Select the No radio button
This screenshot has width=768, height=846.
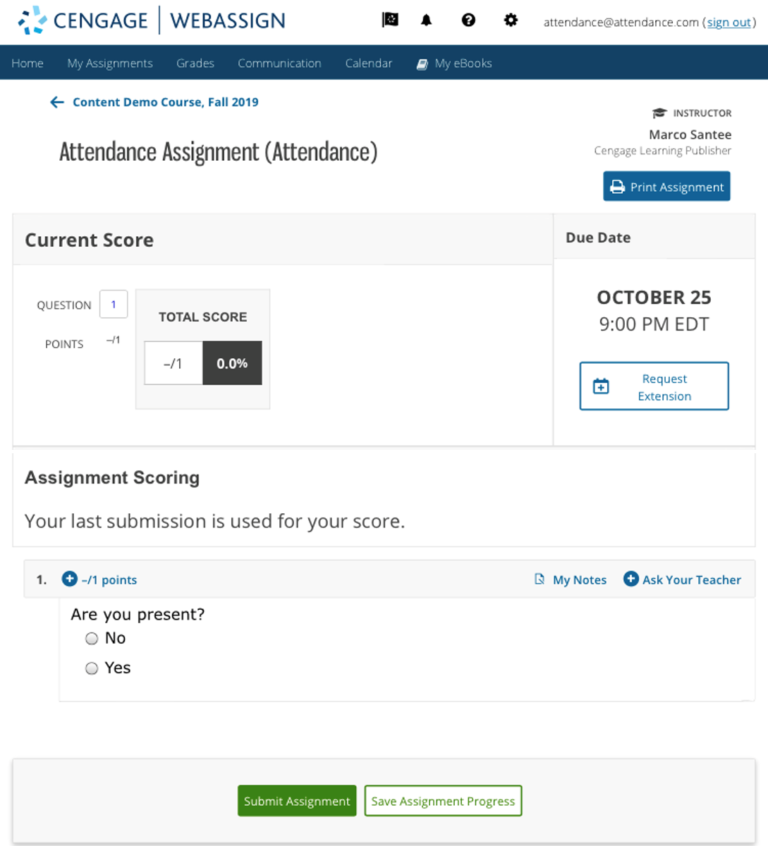[91, 638]
